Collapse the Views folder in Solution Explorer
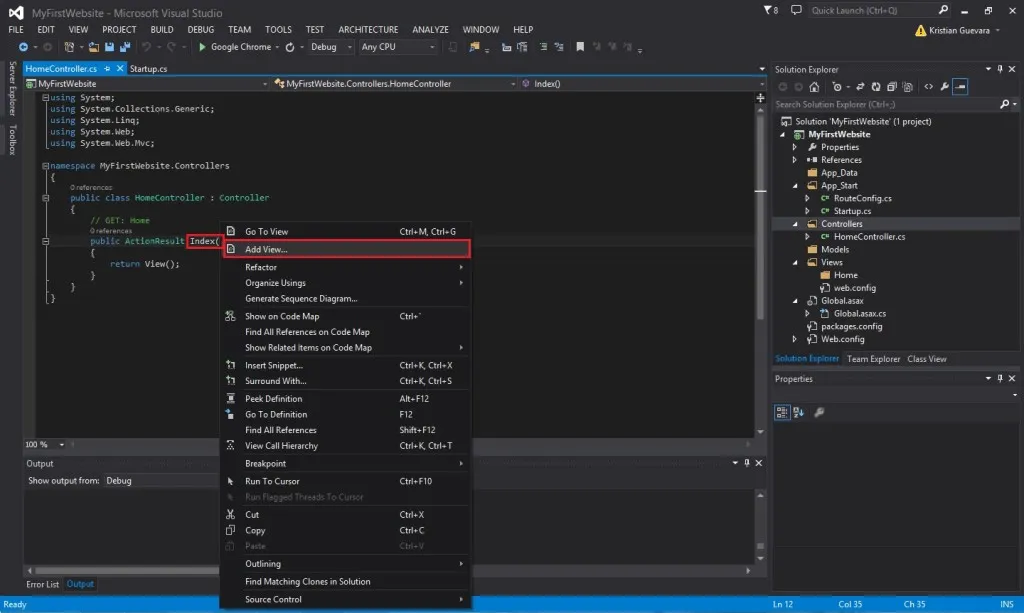 [x=795, y=262]
